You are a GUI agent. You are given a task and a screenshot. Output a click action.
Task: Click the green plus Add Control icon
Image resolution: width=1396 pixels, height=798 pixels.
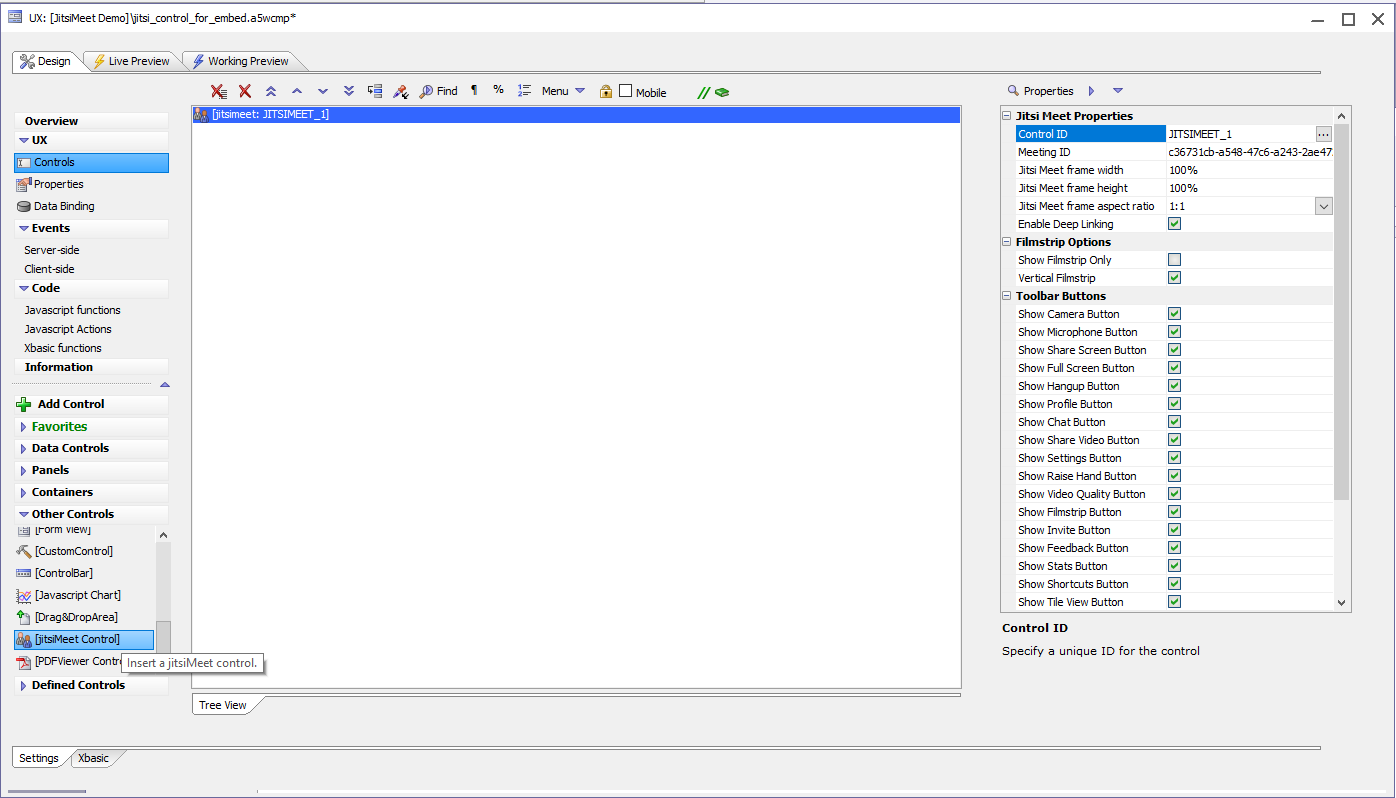24,404
